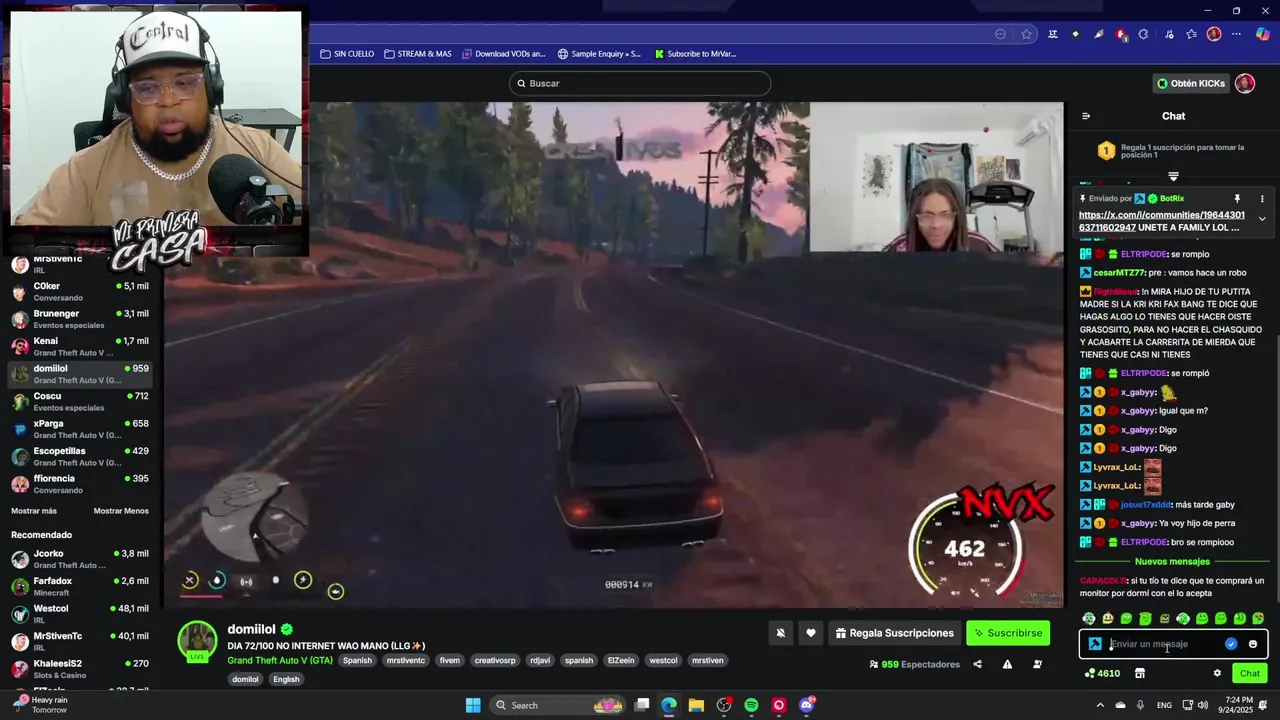Open the channel points store icon

(1139, 673)
